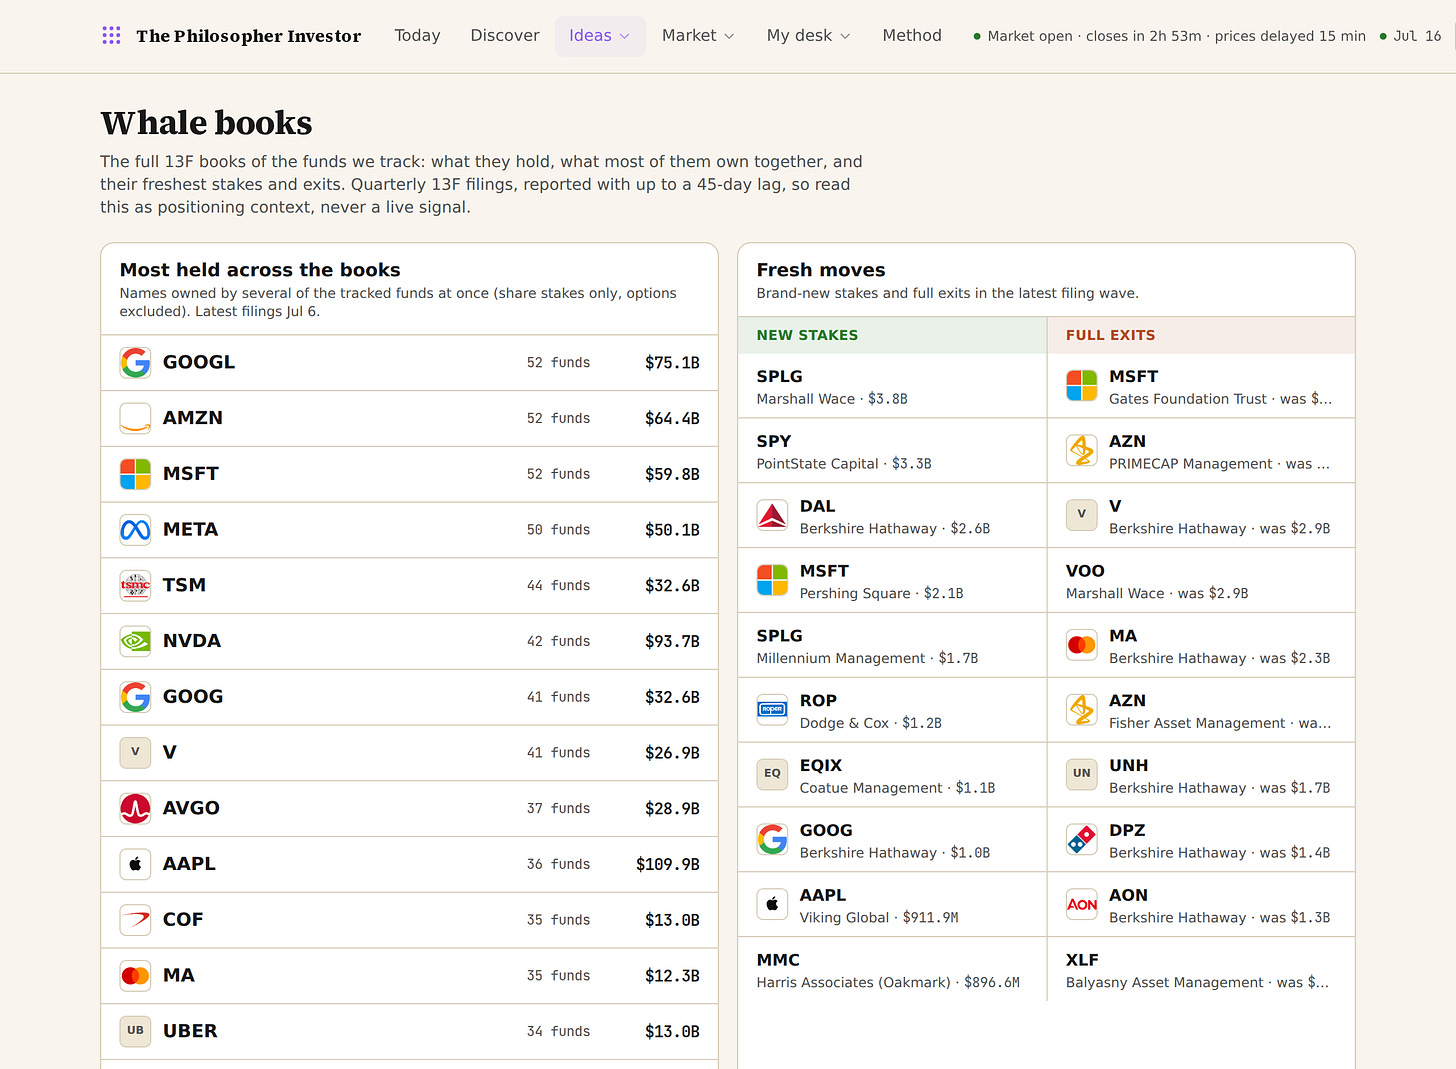
Task: Click META '50 funds' count
Action: click(x=558, y=530)
